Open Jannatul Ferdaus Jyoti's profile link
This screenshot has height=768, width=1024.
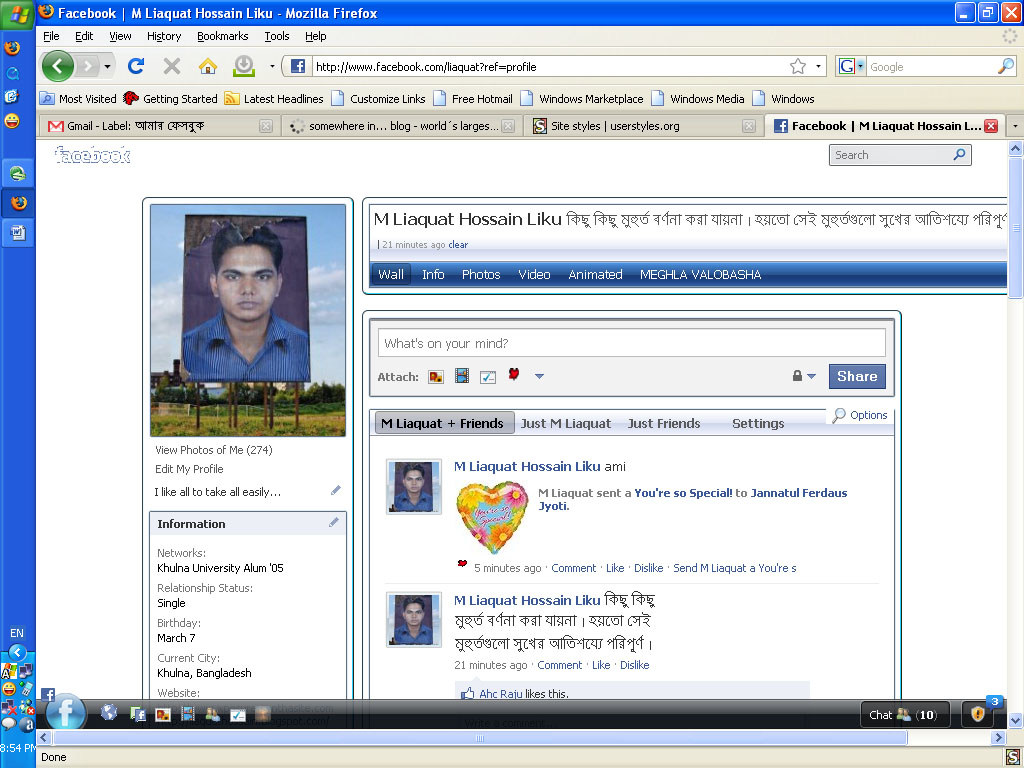click(x=799, y=493)
